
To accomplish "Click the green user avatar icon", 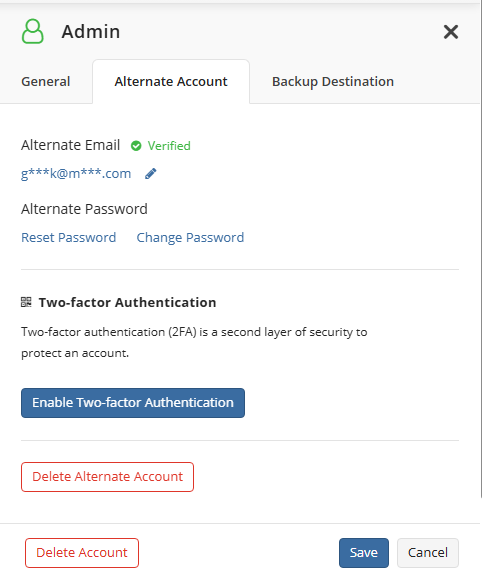I will point(33,31).
